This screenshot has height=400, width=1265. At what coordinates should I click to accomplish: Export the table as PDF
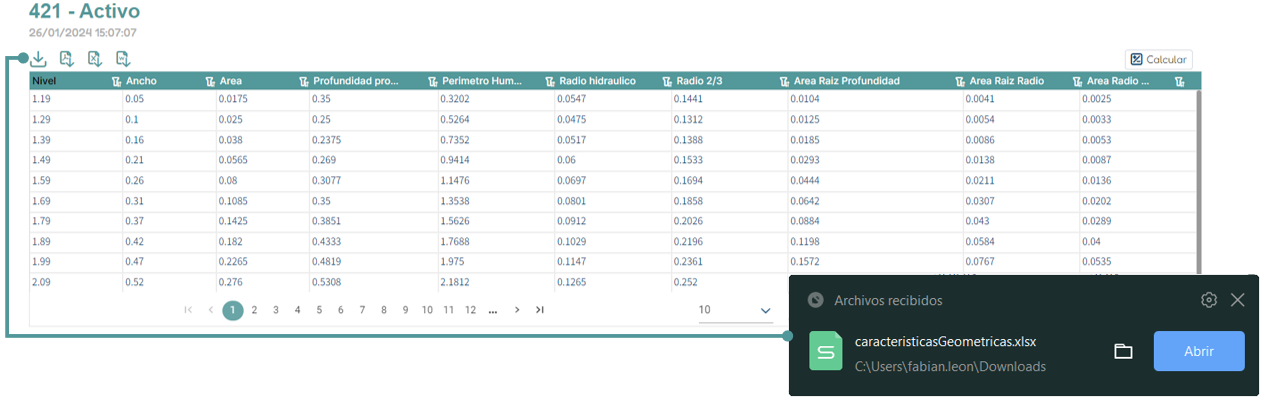pyautogui.click(x=67, y=59)
